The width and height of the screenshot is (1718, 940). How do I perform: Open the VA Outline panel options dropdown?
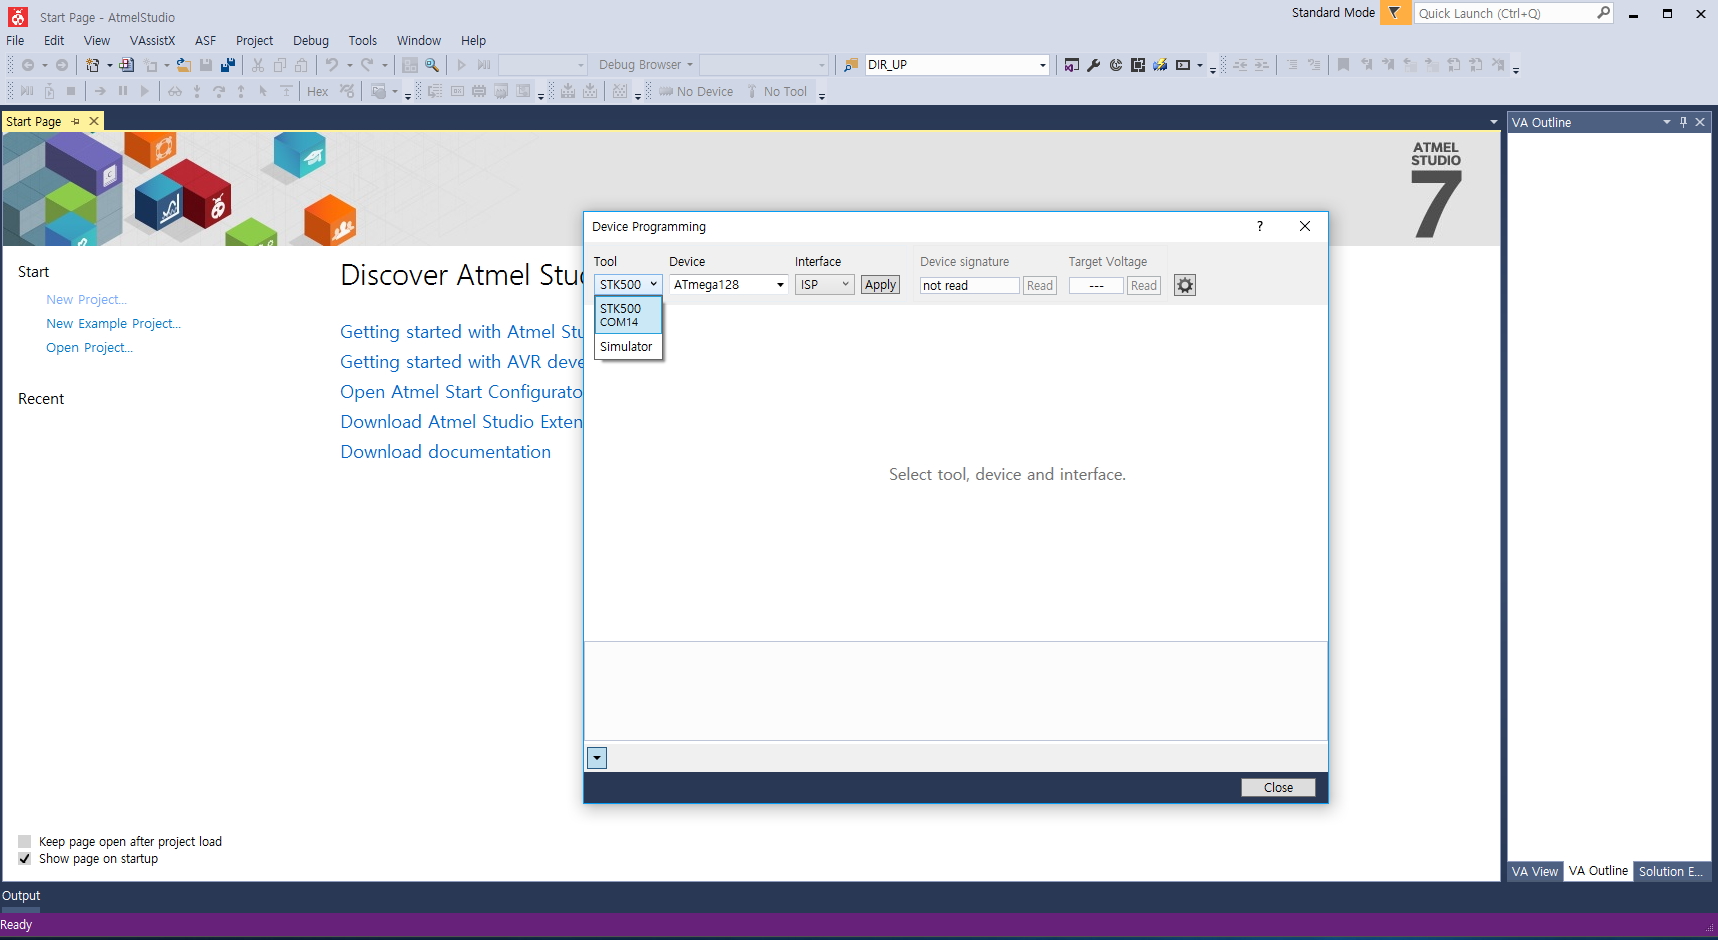[1667, 122]
